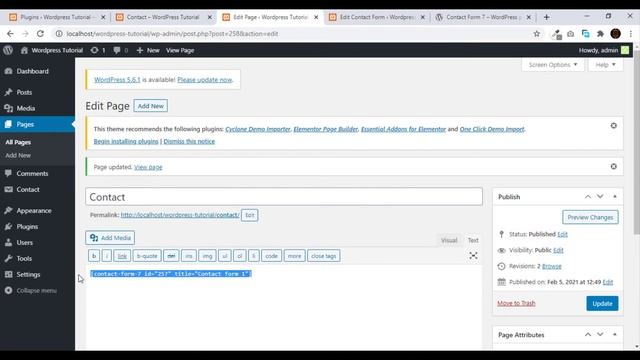
Task: Toggle distraction-free writing fullscreen icon
Action: pyautogui.click(x=473, y=256)
